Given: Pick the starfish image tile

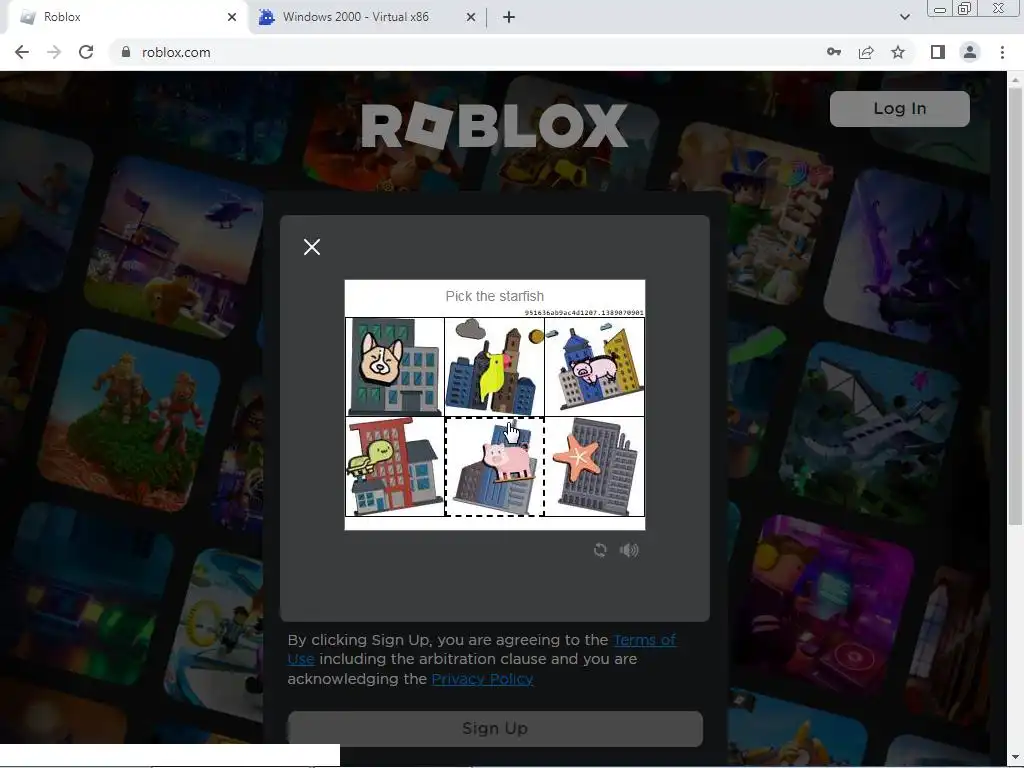Looking at the screenshot, I should 594,466.
